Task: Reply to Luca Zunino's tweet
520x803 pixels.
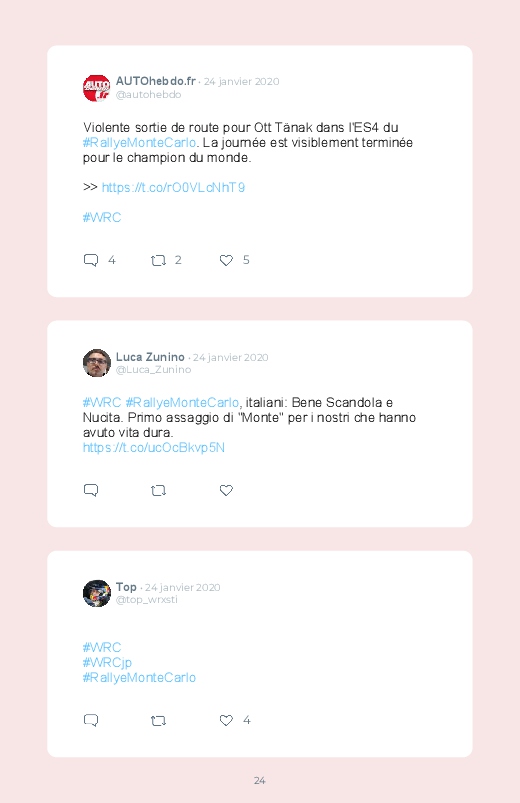Action: tap(91, 490)
